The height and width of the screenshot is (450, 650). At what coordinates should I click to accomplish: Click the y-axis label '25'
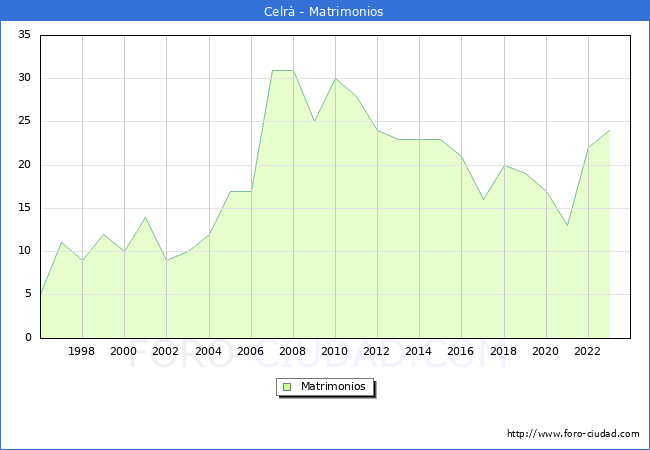[24, 121]
